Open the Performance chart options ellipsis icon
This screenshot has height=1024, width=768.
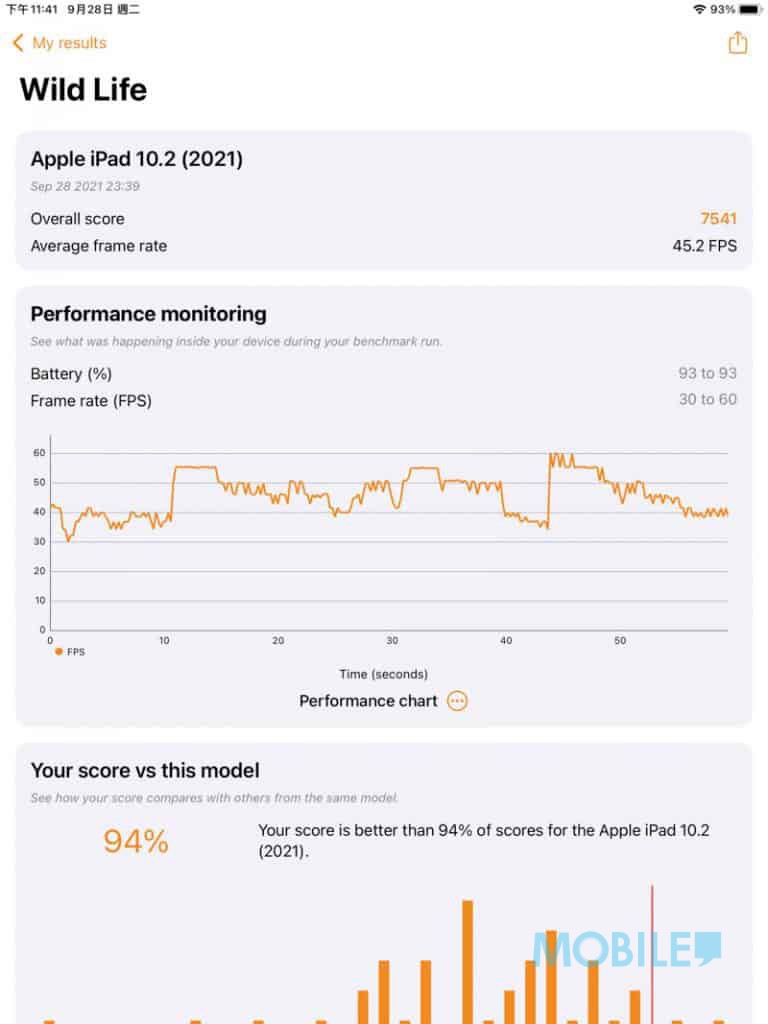point(457,701)
